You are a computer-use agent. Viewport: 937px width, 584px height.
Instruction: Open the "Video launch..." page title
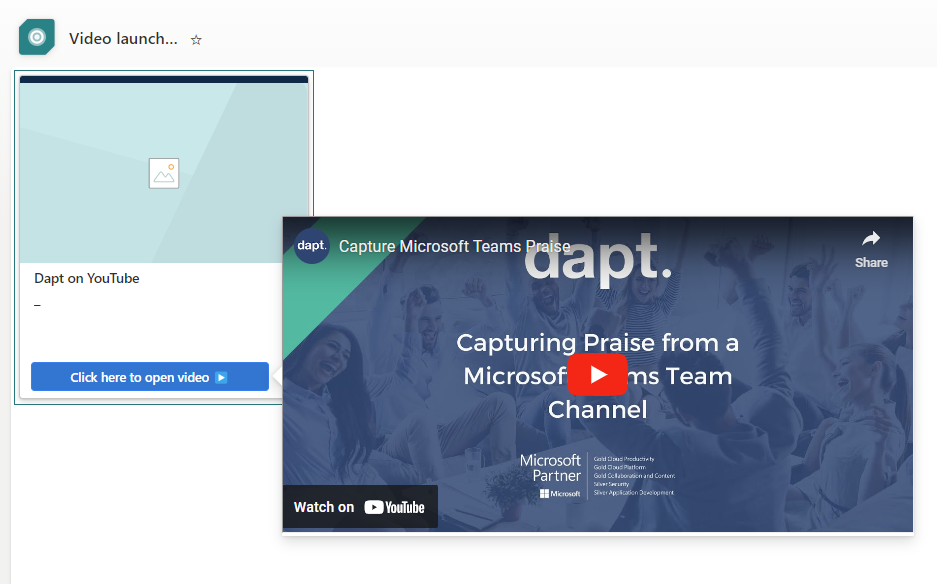[x=123, y=38]
